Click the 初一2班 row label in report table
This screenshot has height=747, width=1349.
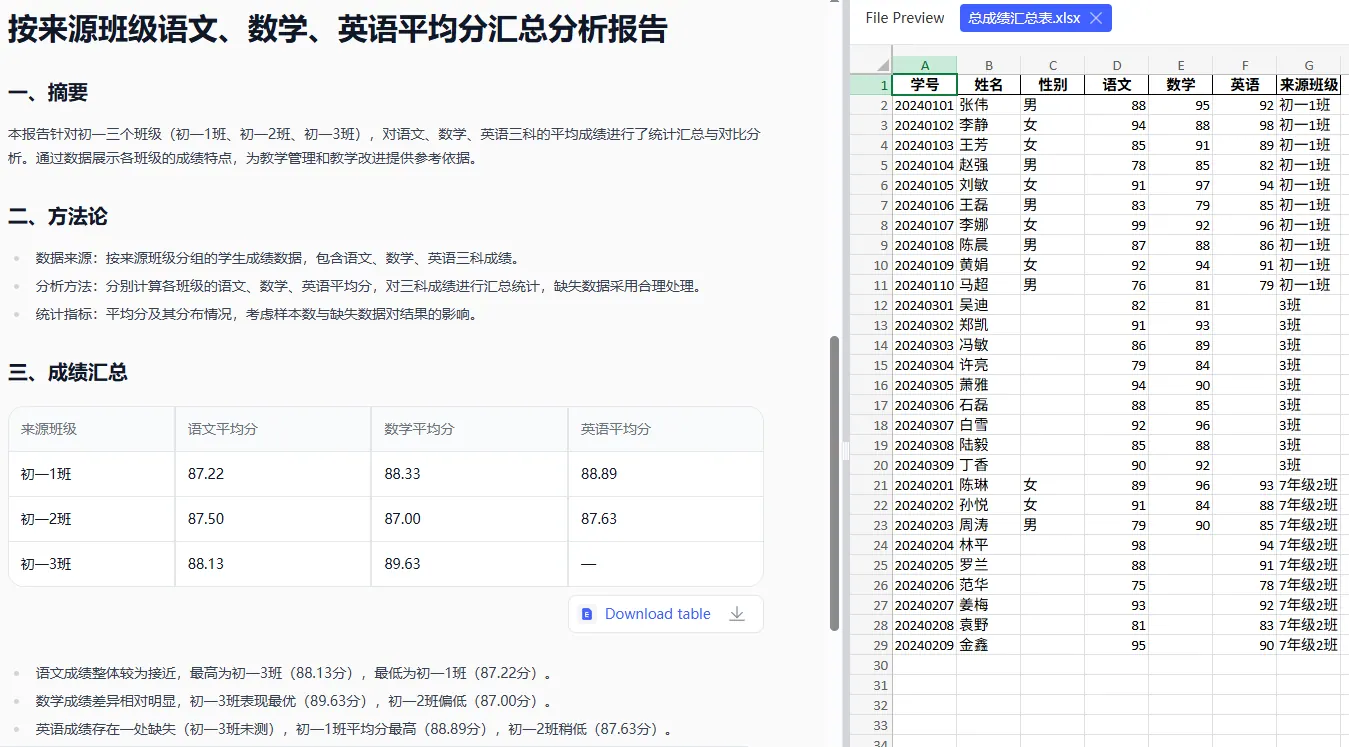[x=46, y=519]
